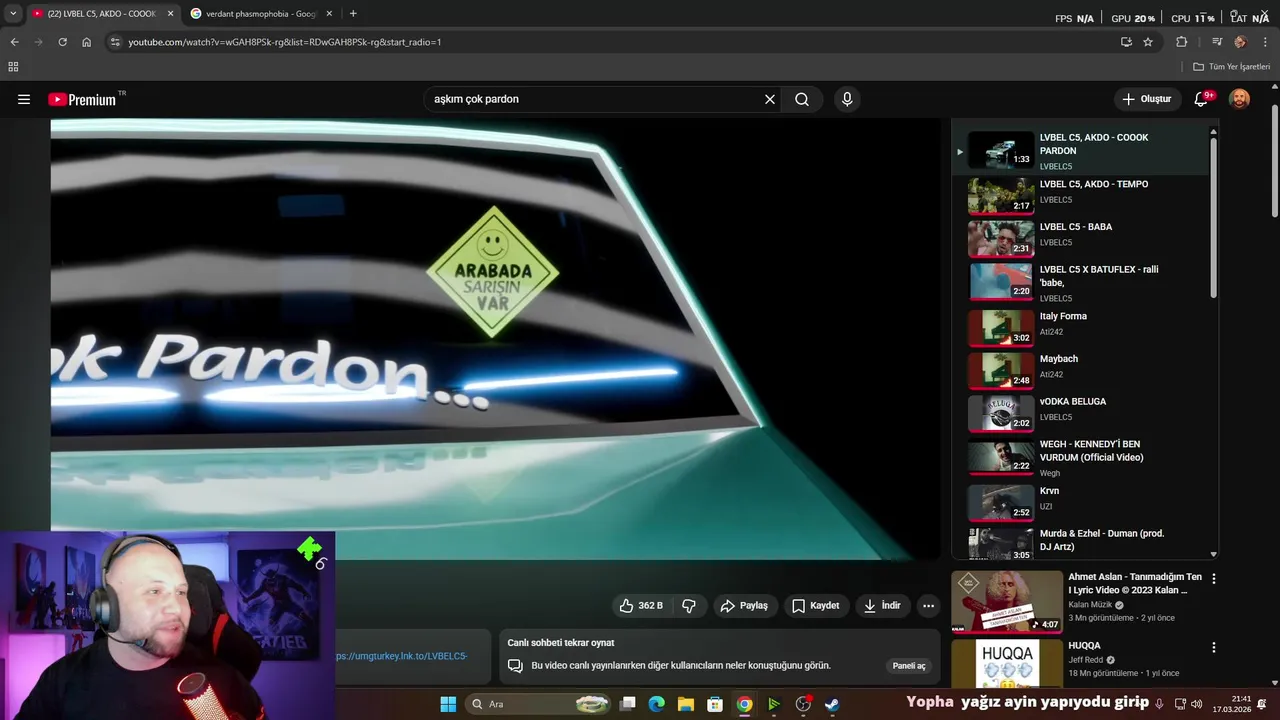This screenshot has width=1280, height=720.
Task: Close the verdant phasmophobia tab
Action: [x=329, y=14]
